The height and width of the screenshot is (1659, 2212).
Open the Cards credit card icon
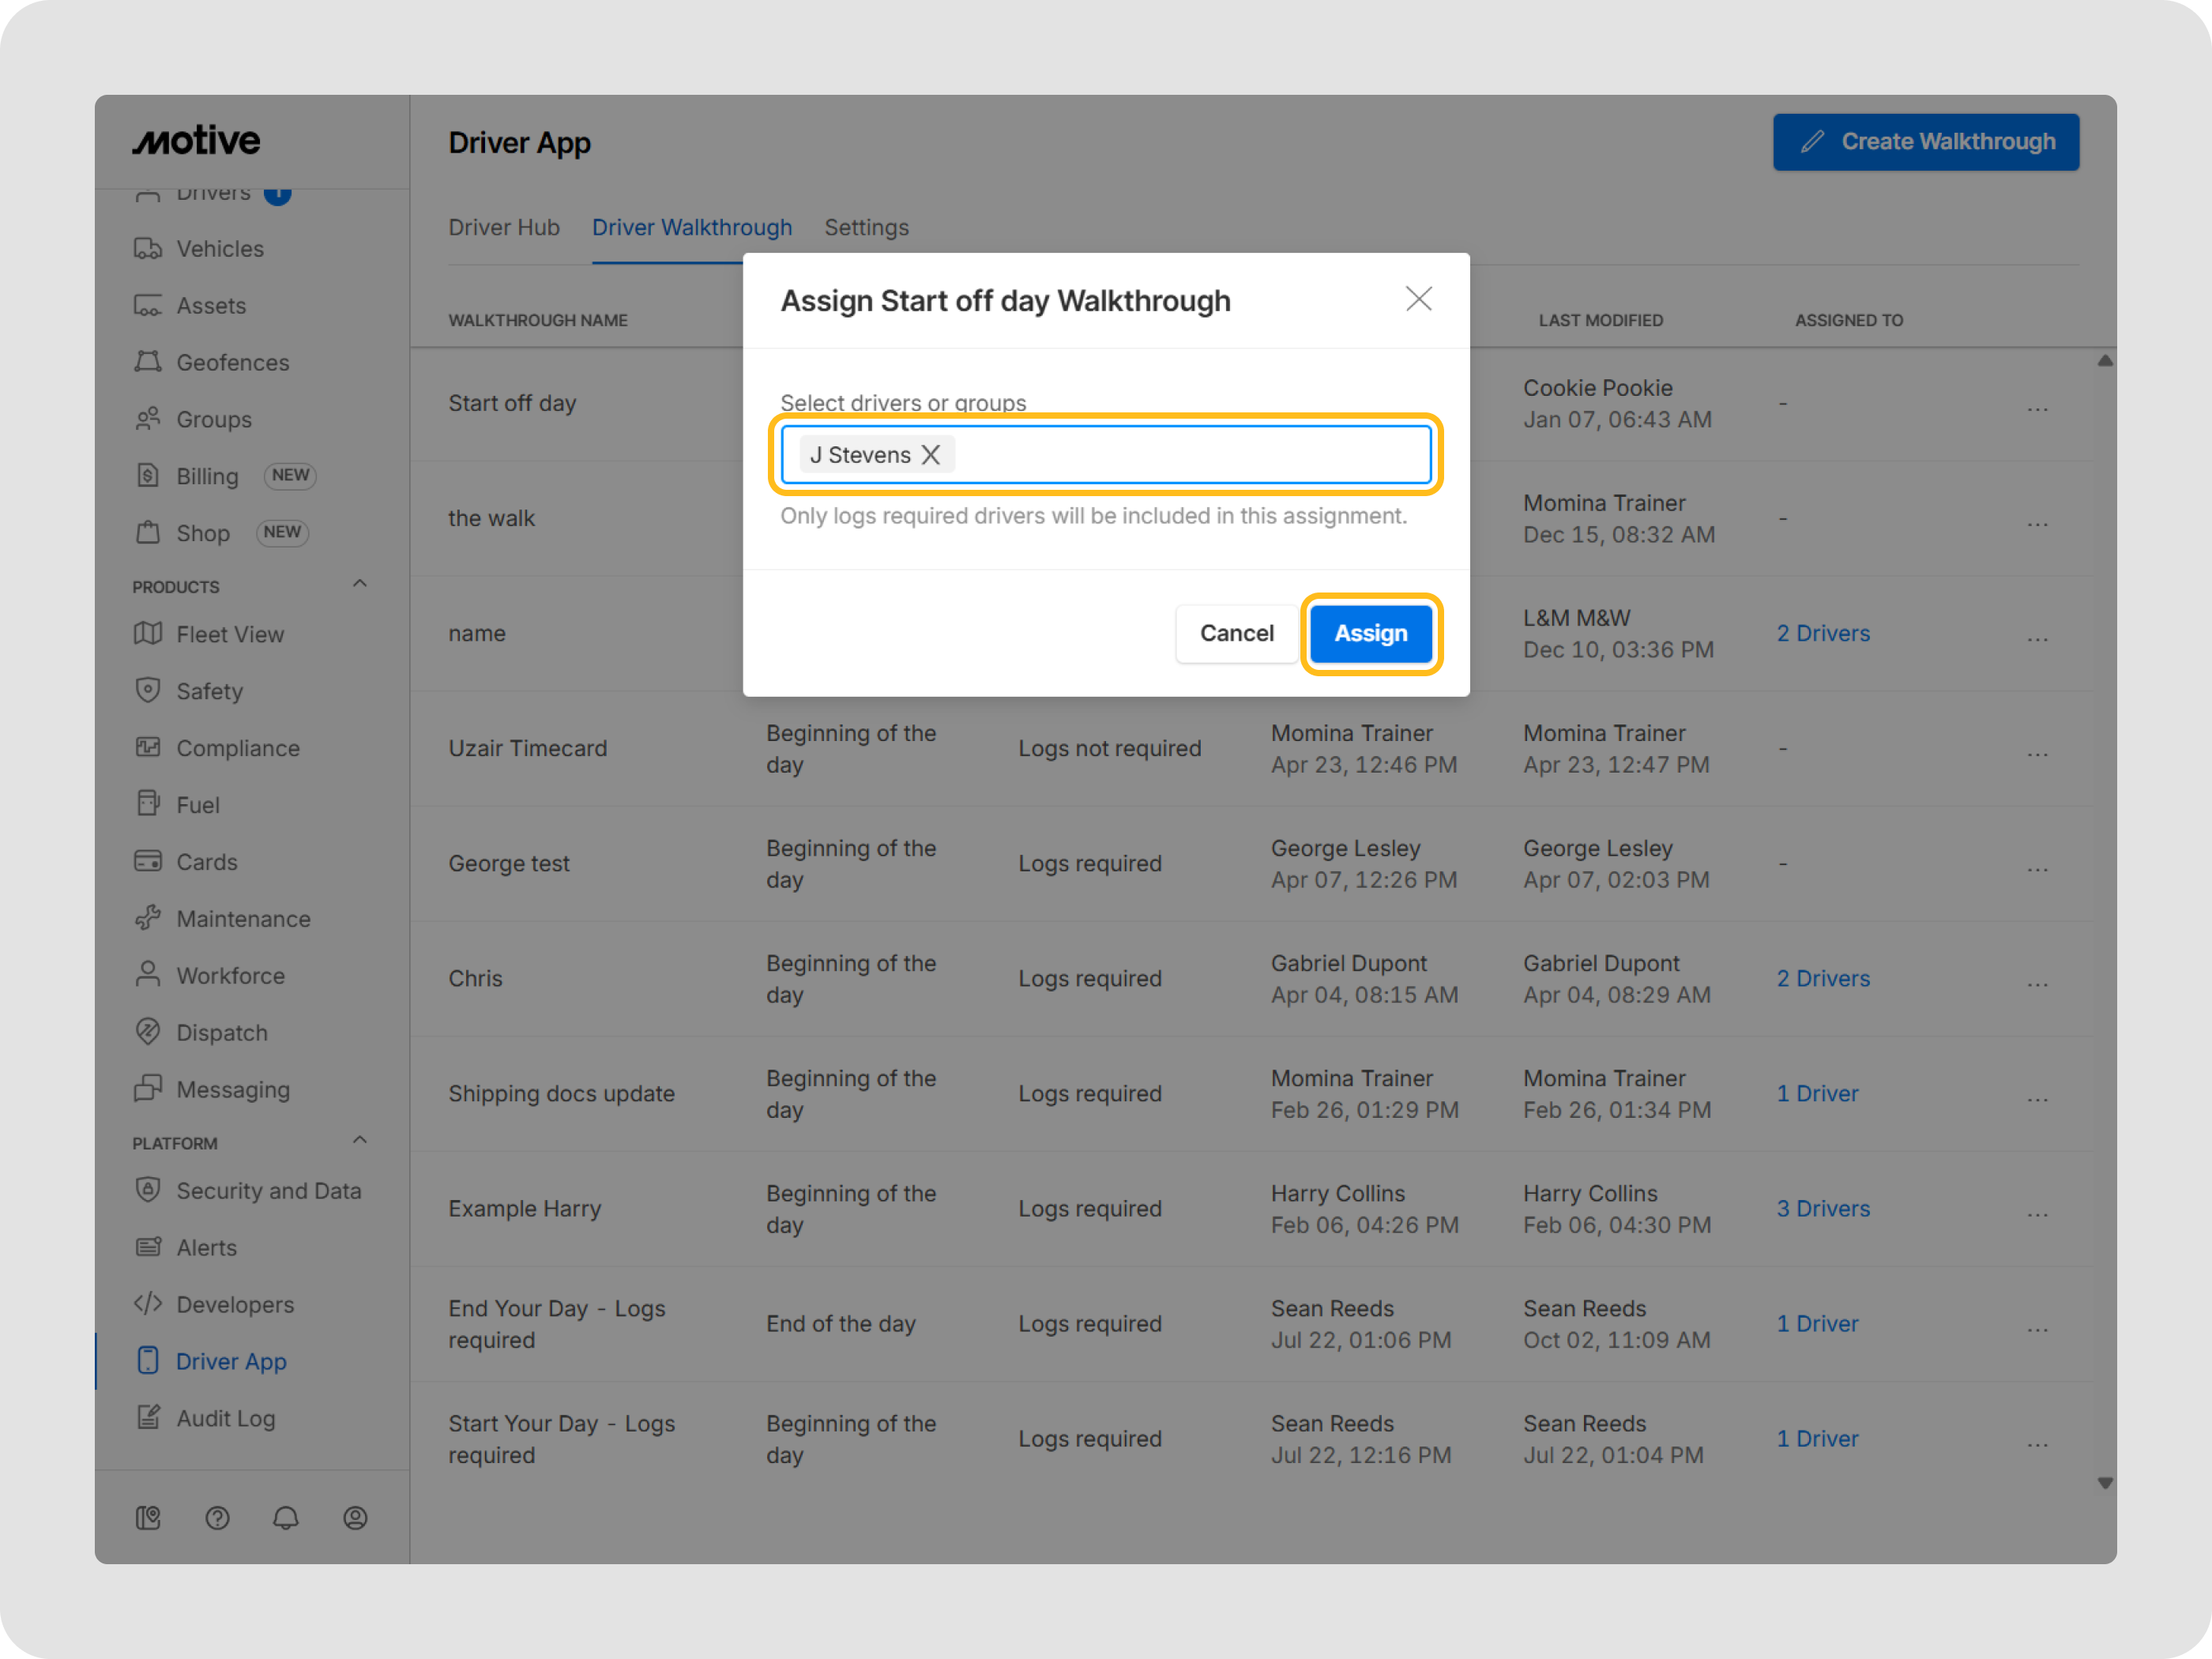[148, 861]
